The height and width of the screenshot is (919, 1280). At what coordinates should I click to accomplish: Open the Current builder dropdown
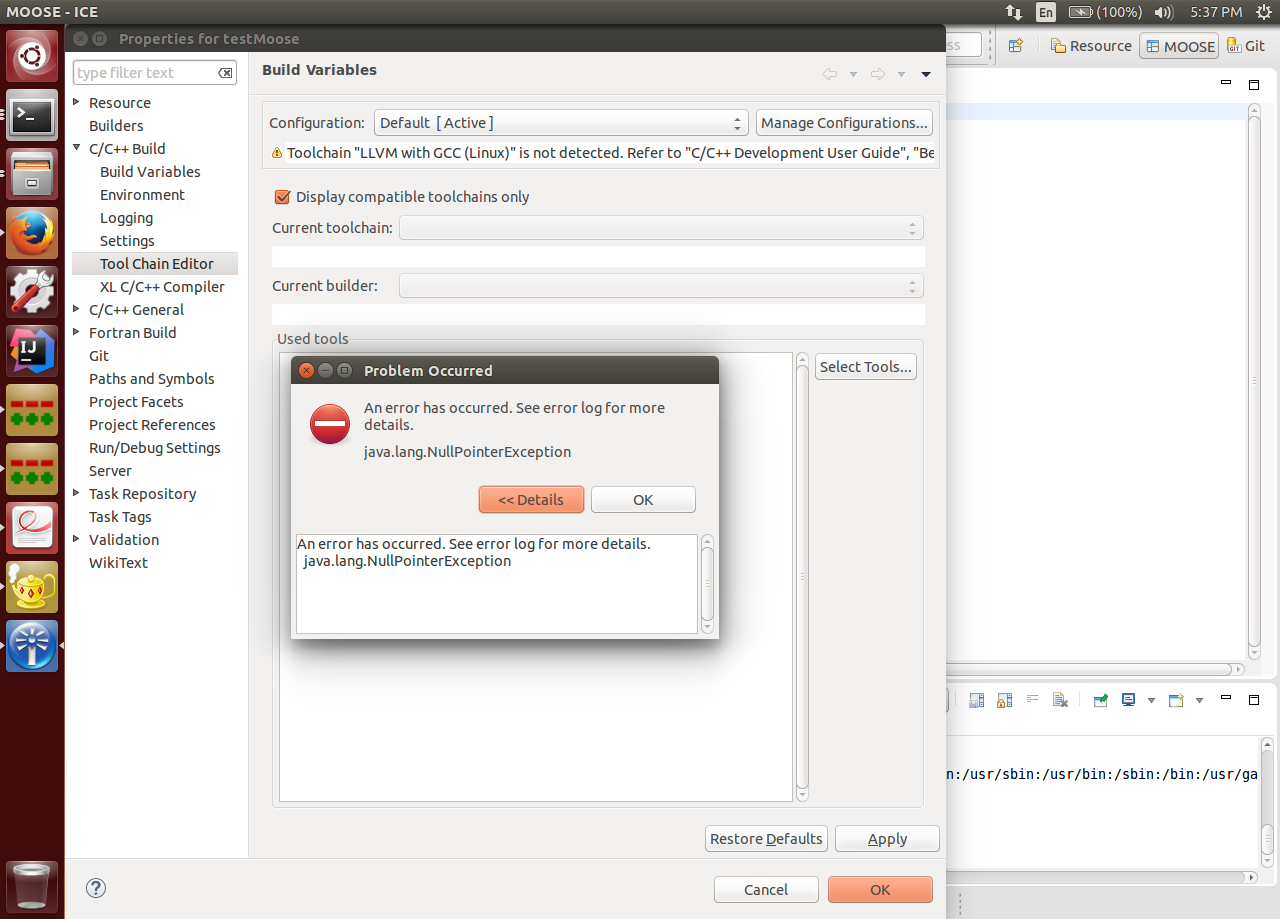[x=661, y=286]
